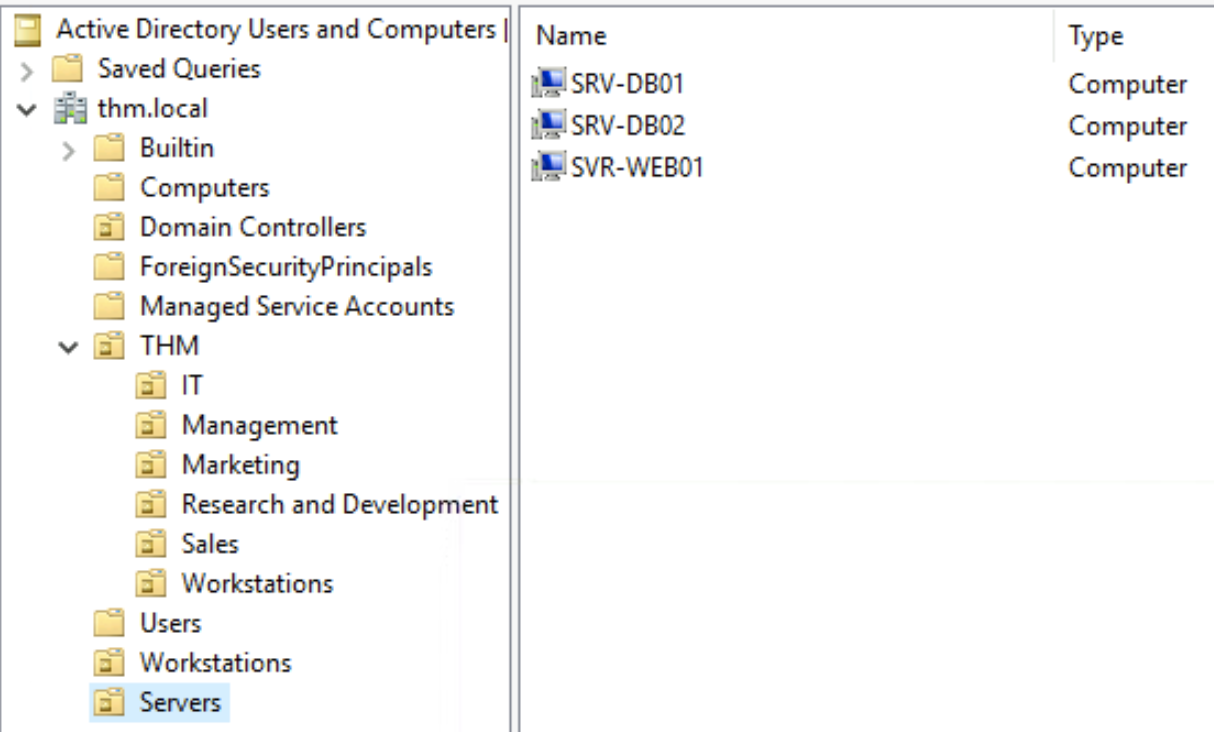Screen dimensions: 1214x732
Task: Select the Workstations label nested under THM
Action: pos(257,583)
